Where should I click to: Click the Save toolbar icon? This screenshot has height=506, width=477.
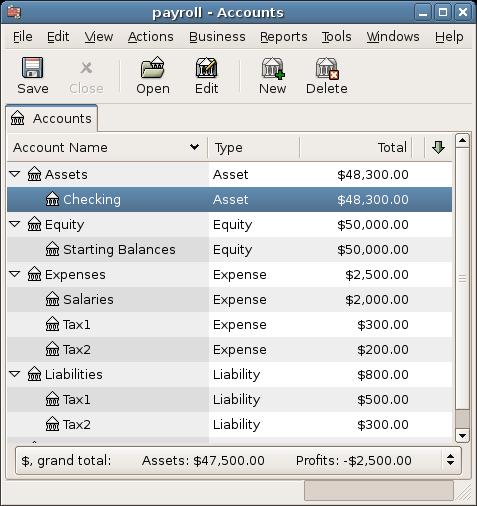[x=32, y=68]
